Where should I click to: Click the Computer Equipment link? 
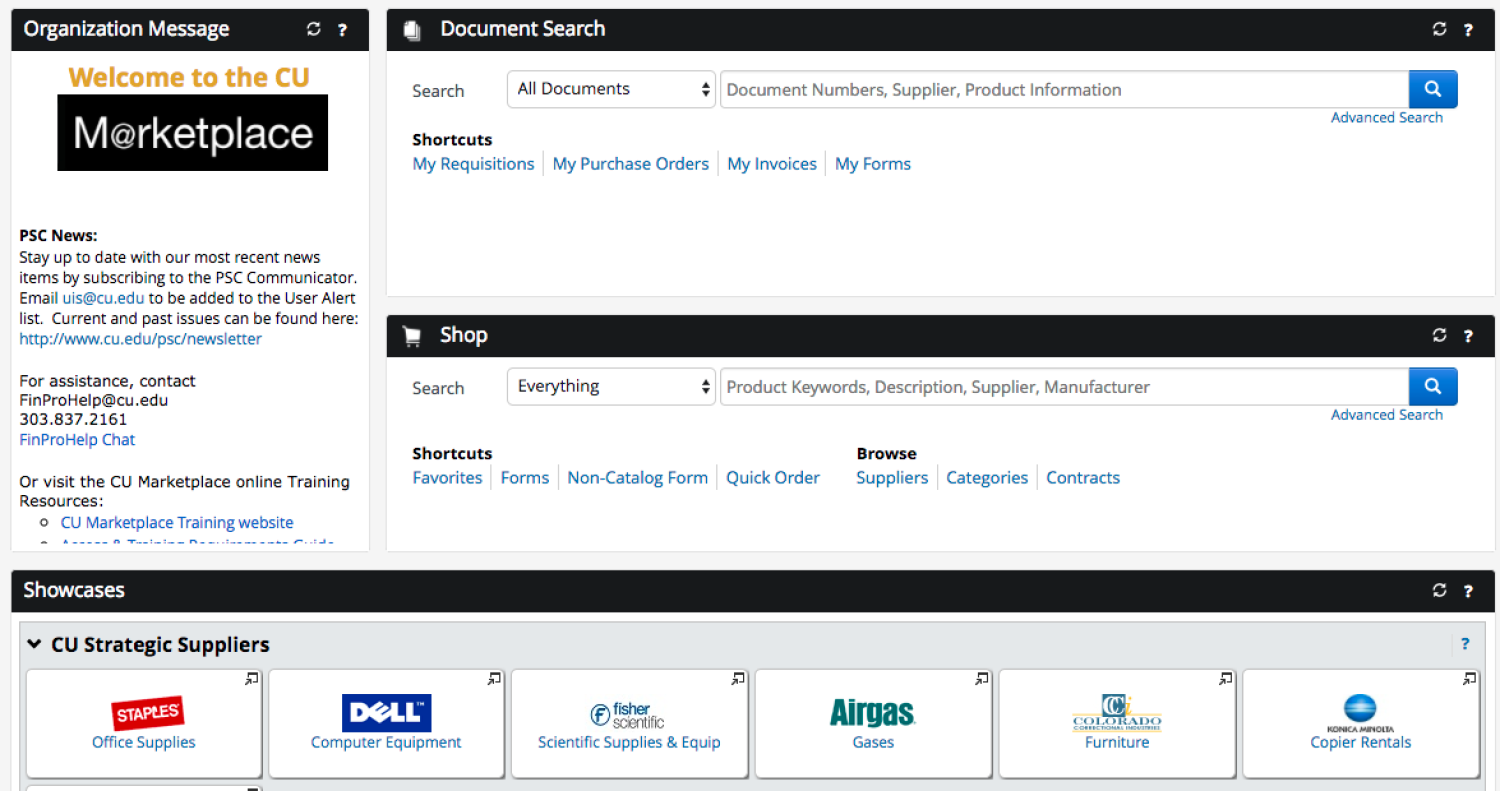coord(386,742)
